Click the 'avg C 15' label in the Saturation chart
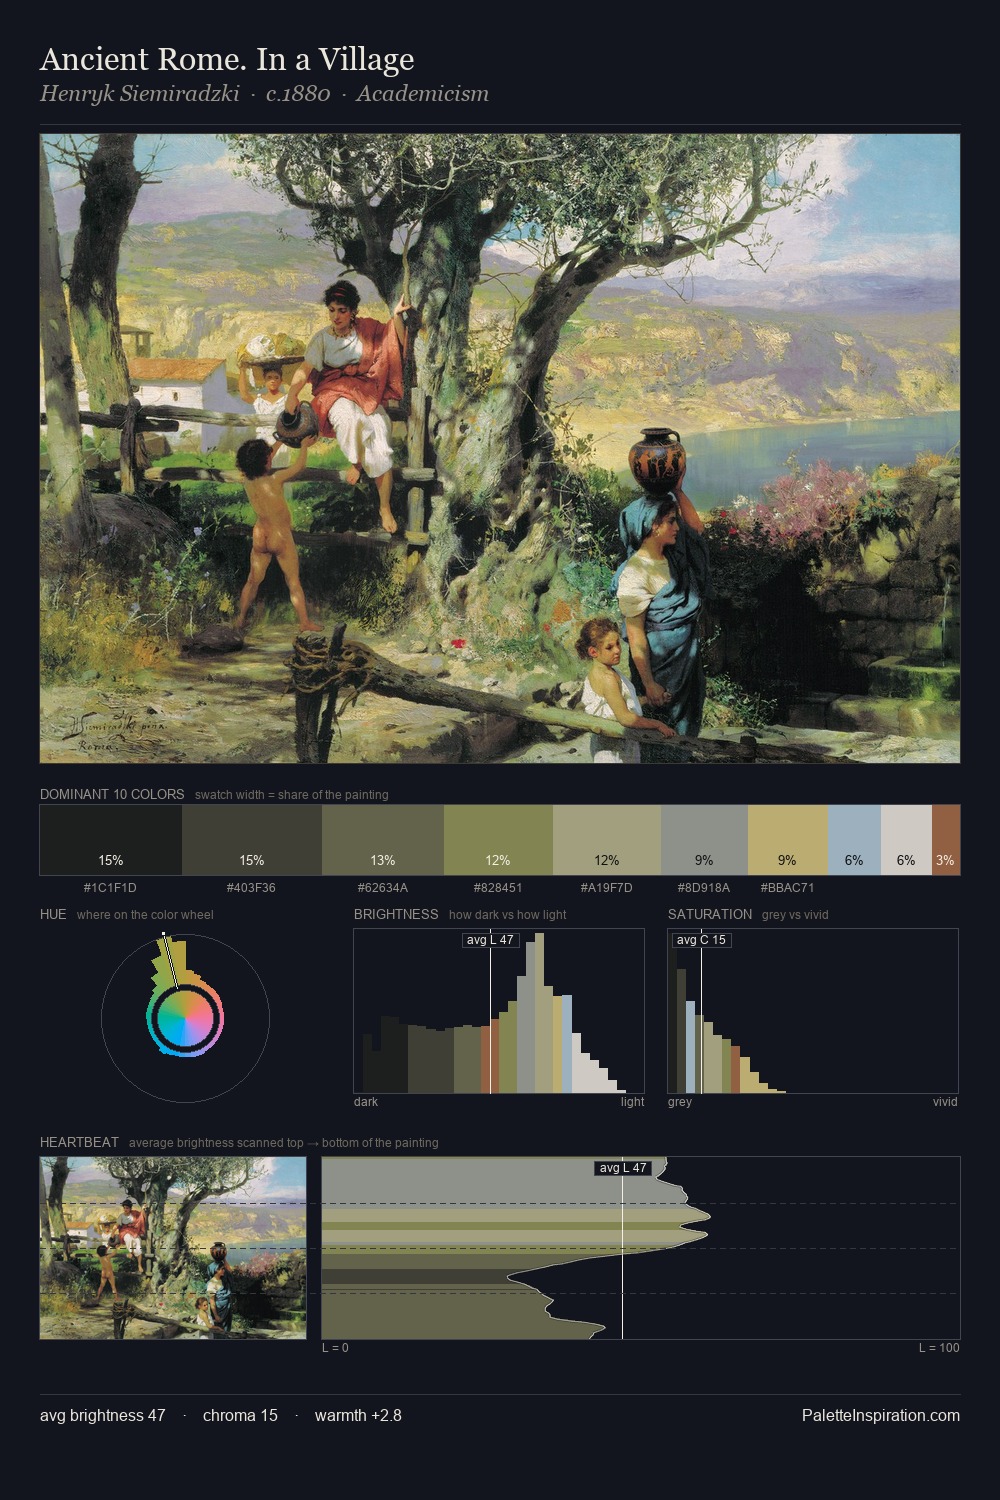 pos(701,940)
